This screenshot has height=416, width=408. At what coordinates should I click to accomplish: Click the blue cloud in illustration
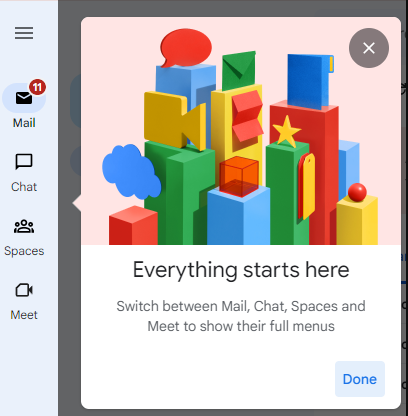click(x=131, y=171)
